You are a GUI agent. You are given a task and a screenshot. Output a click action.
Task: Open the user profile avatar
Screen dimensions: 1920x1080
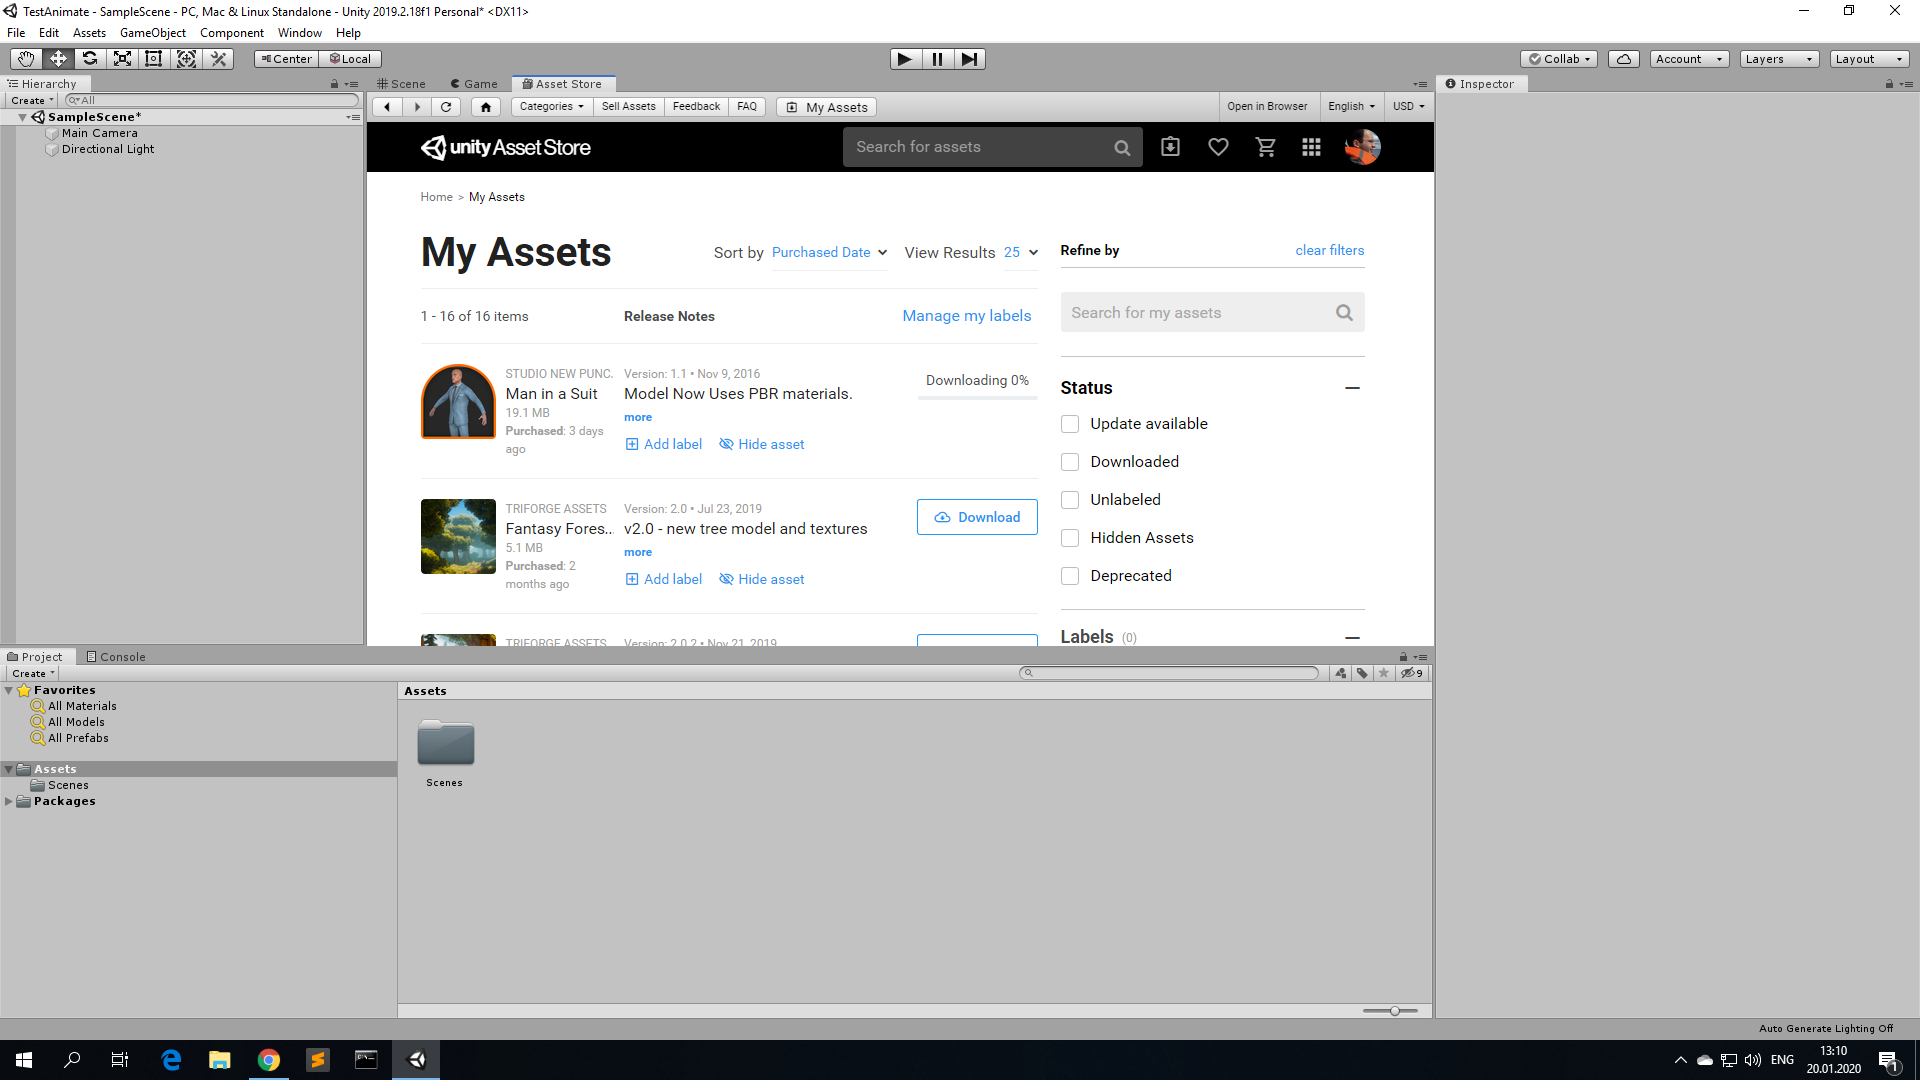tap(1363, 148)
